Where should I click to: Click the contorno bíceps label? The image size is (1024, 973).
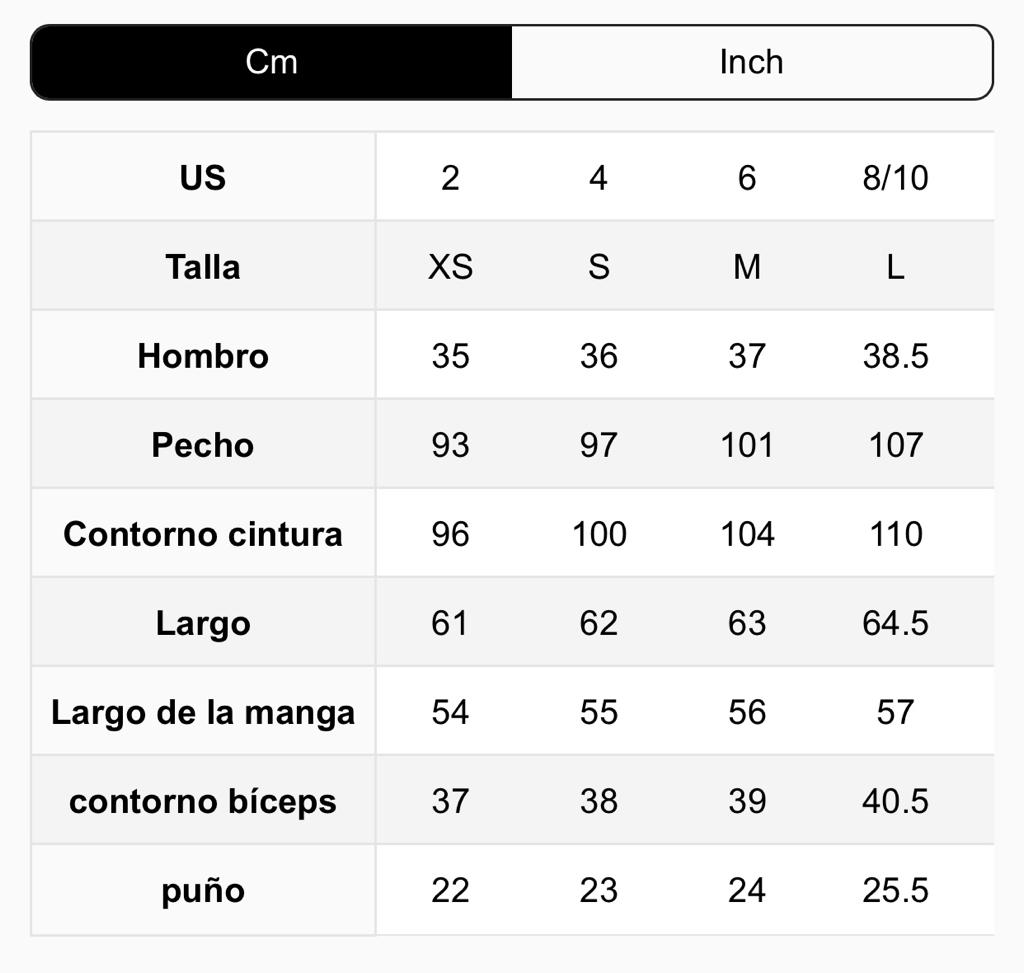[x=203, y=801]
